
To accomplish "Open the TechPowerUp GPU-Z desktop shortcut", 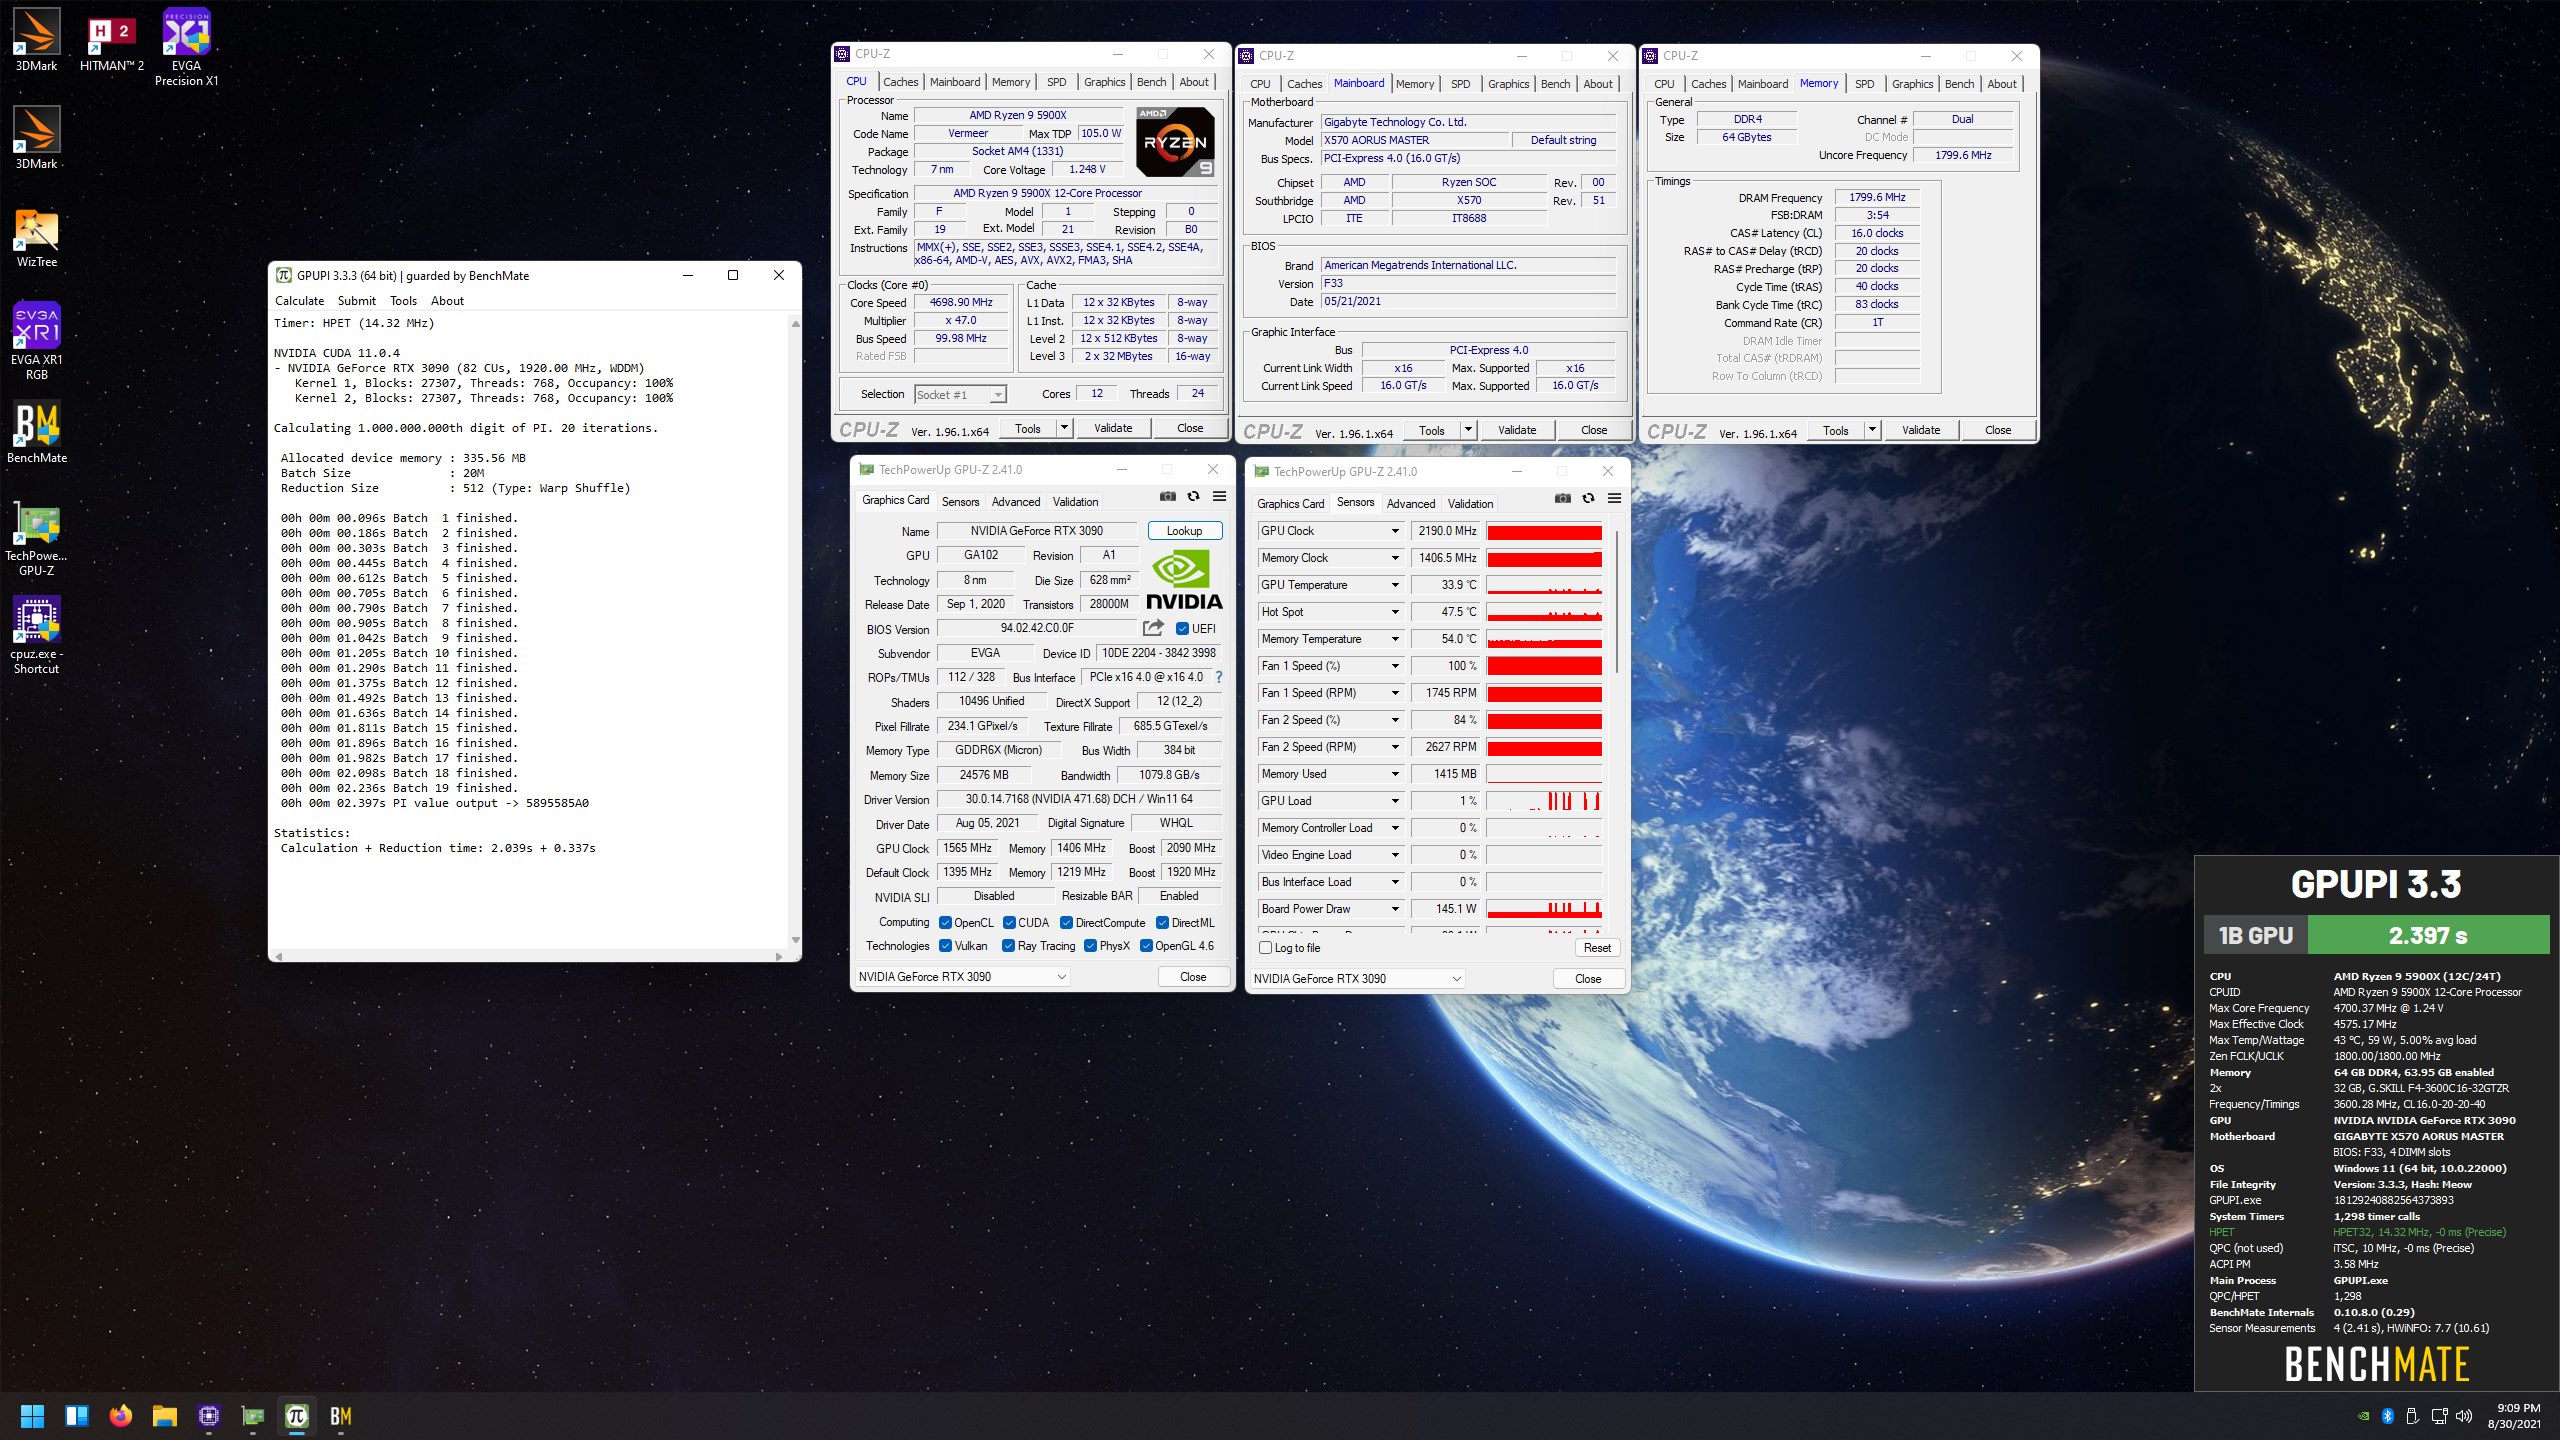I will [x=36, y=537].
